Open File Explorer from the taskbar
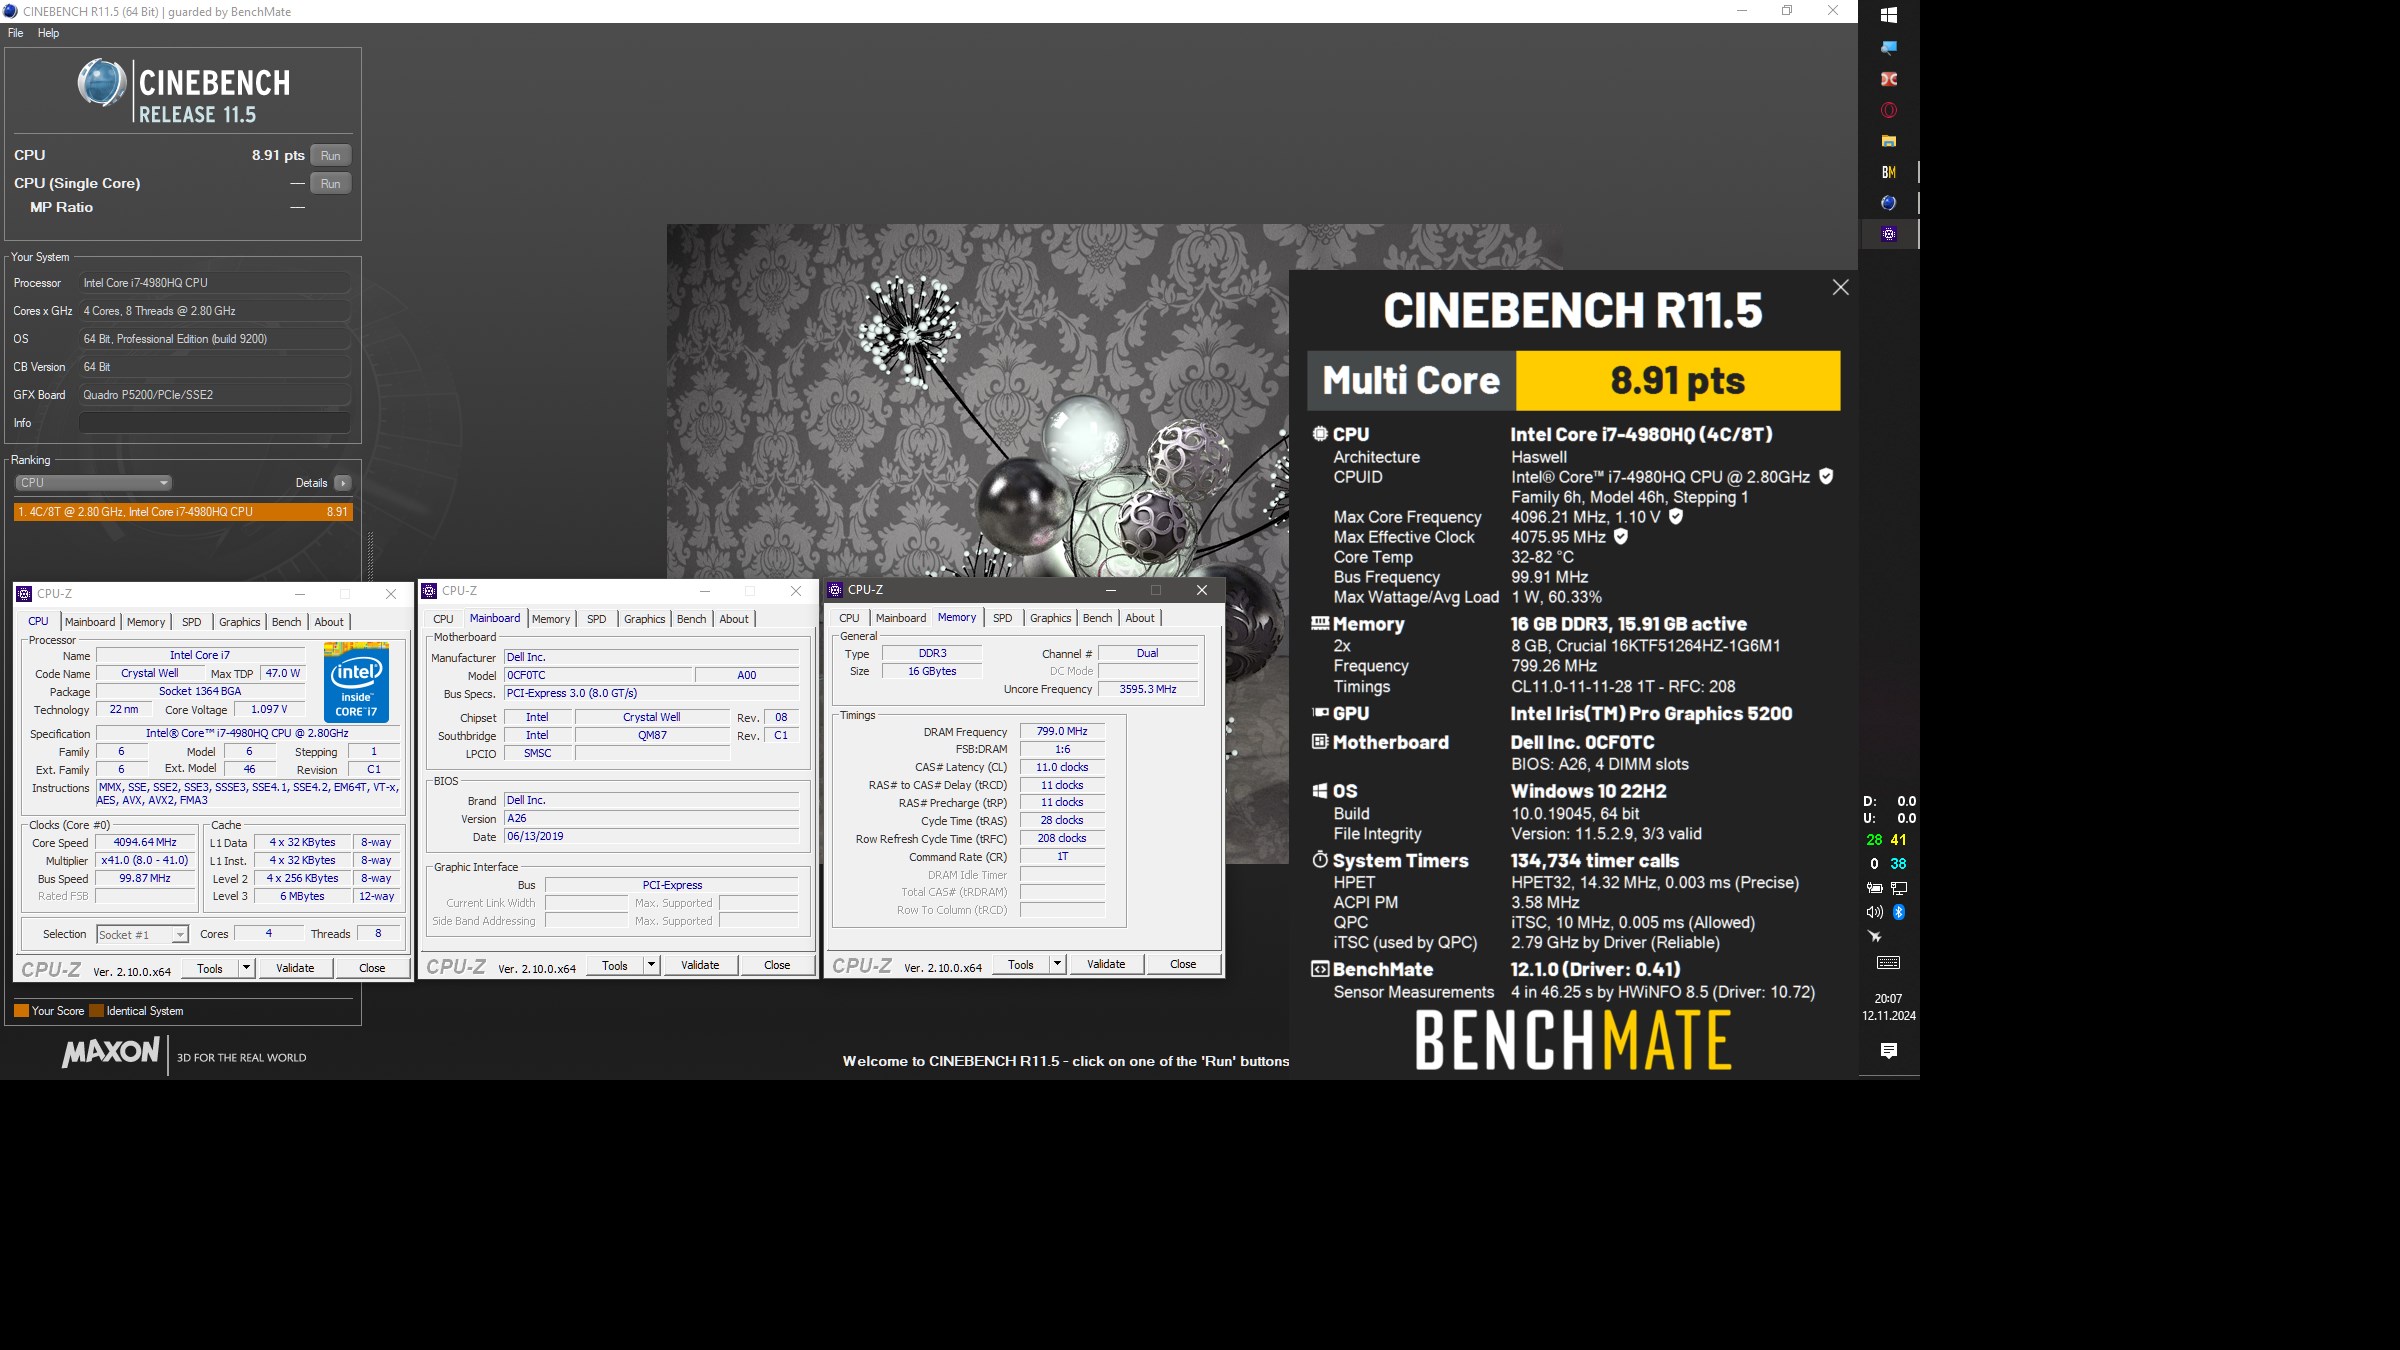This screenshot has height=1350, width=2400. pyautogui.click(x=1888, y=141)
